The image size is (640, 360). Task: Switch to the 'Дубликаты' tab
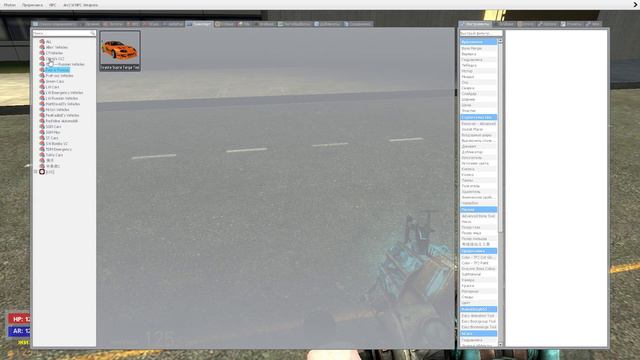(x=327, y=24)
